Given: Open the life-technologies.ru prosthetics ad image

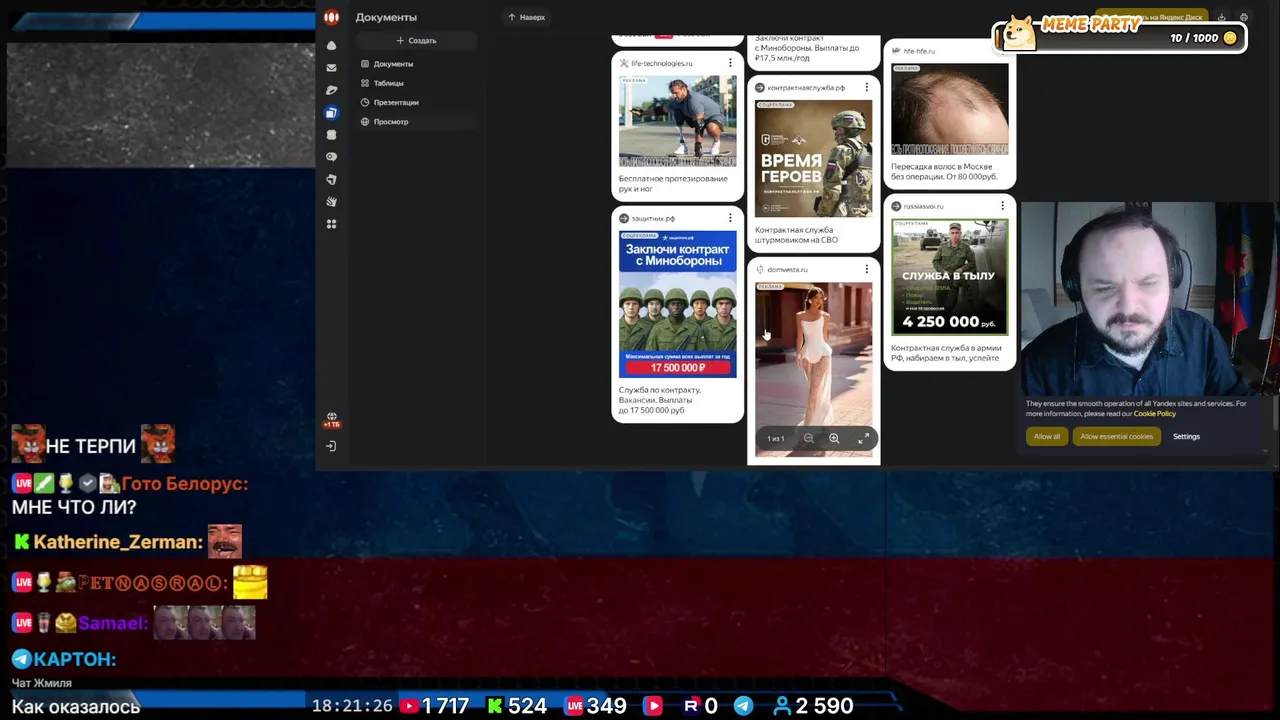Looking at the screenshot, I should click(x=677, y=121).
